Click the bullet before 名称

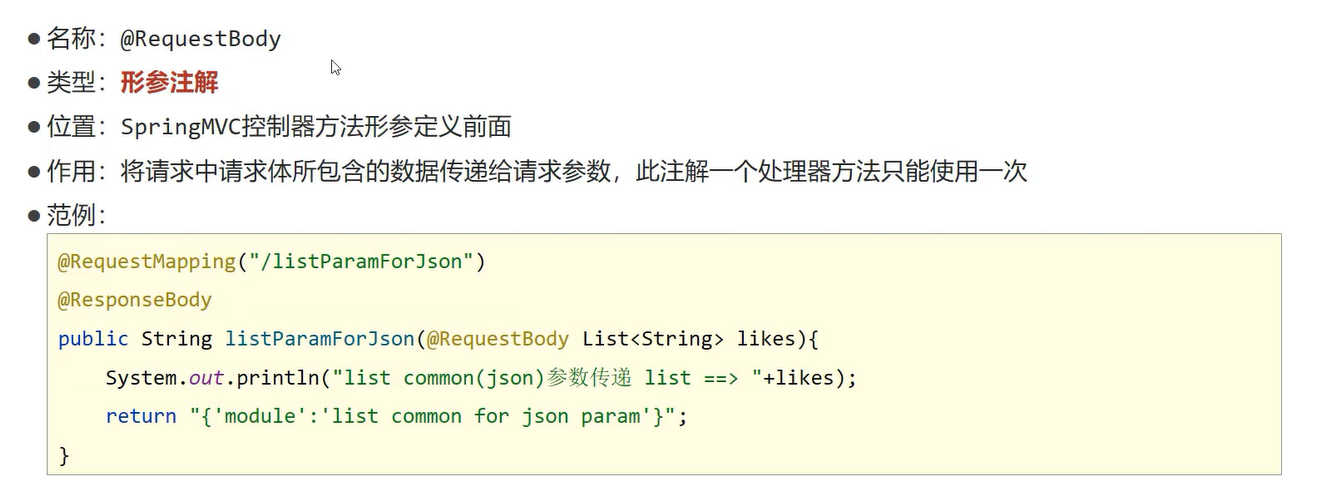[34, 39]
